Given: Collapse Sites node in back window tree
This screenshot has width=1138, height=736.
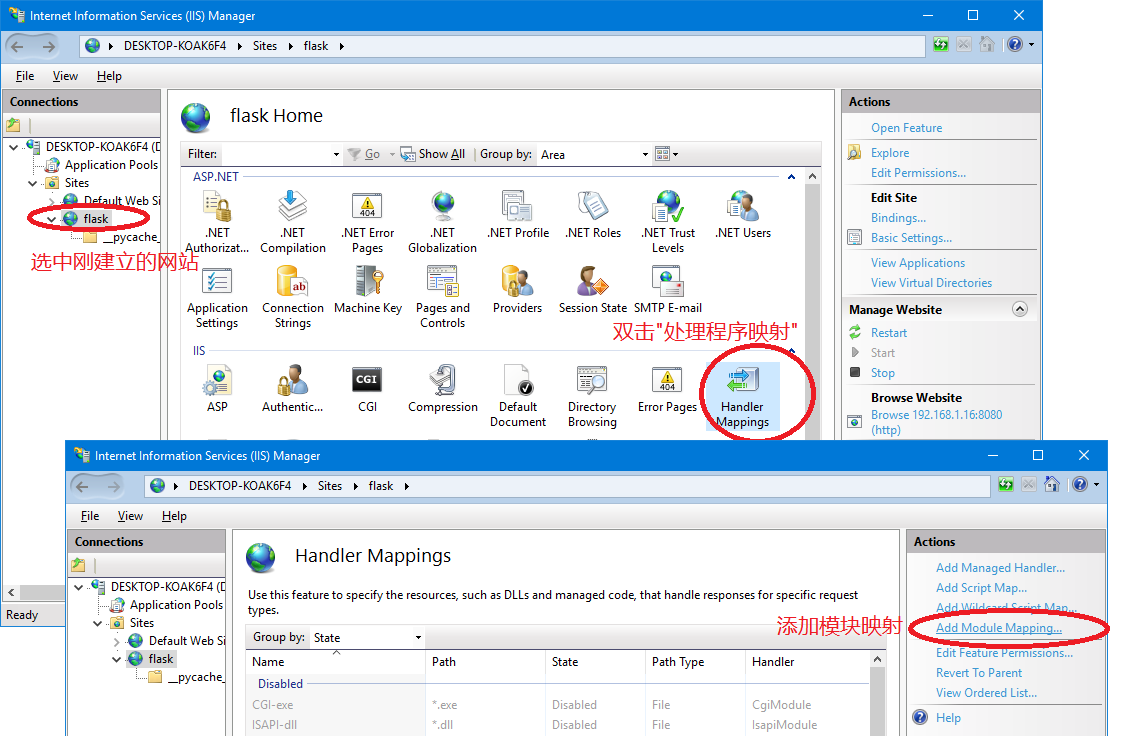Looking at the screenshot, I should 33,183.
